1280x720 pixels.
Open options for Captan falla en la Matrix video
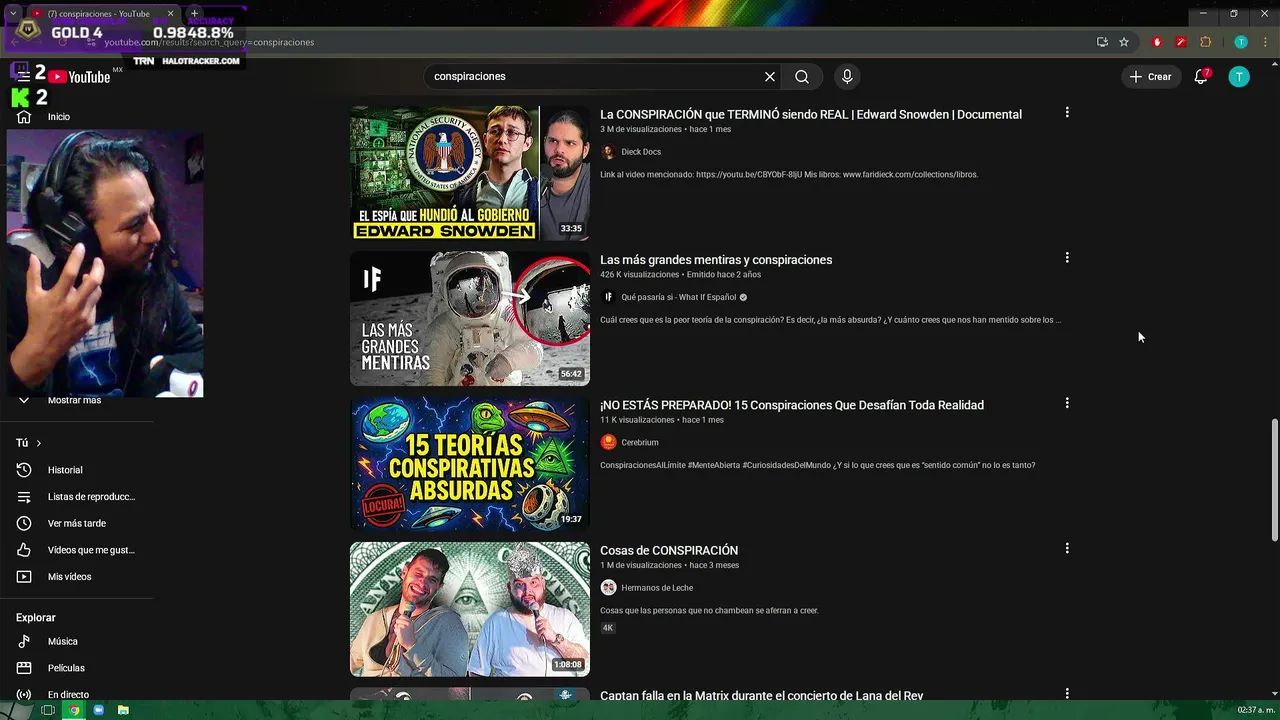[1067, 693]
